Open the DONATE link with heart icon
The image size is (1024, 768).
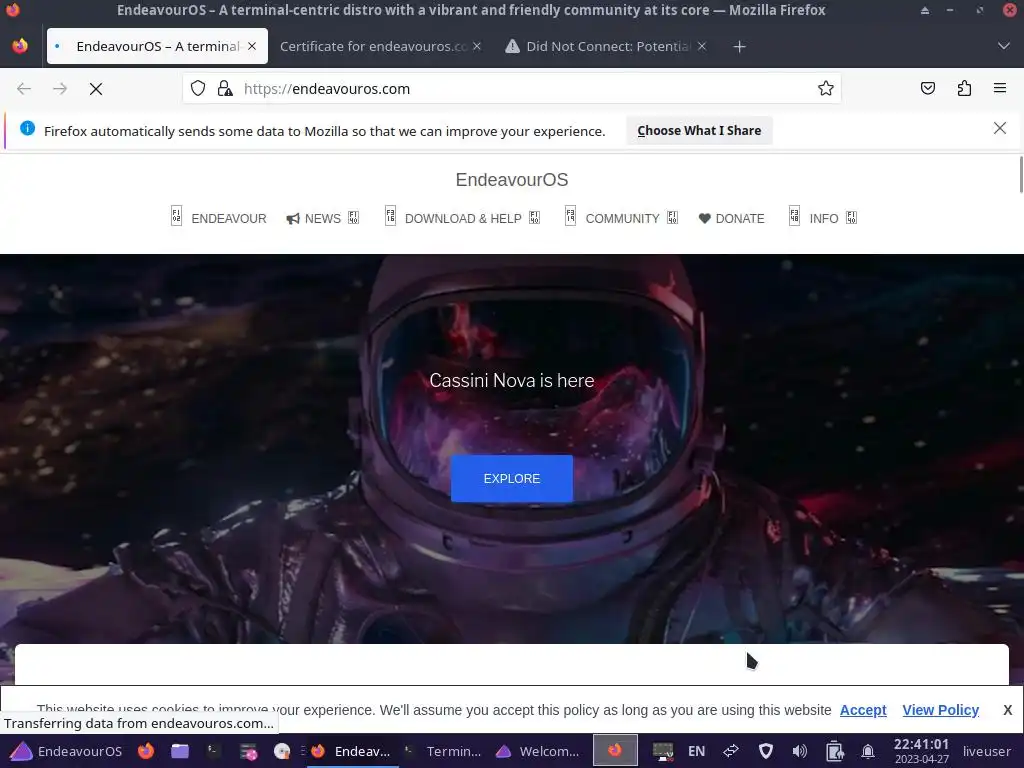731,218
